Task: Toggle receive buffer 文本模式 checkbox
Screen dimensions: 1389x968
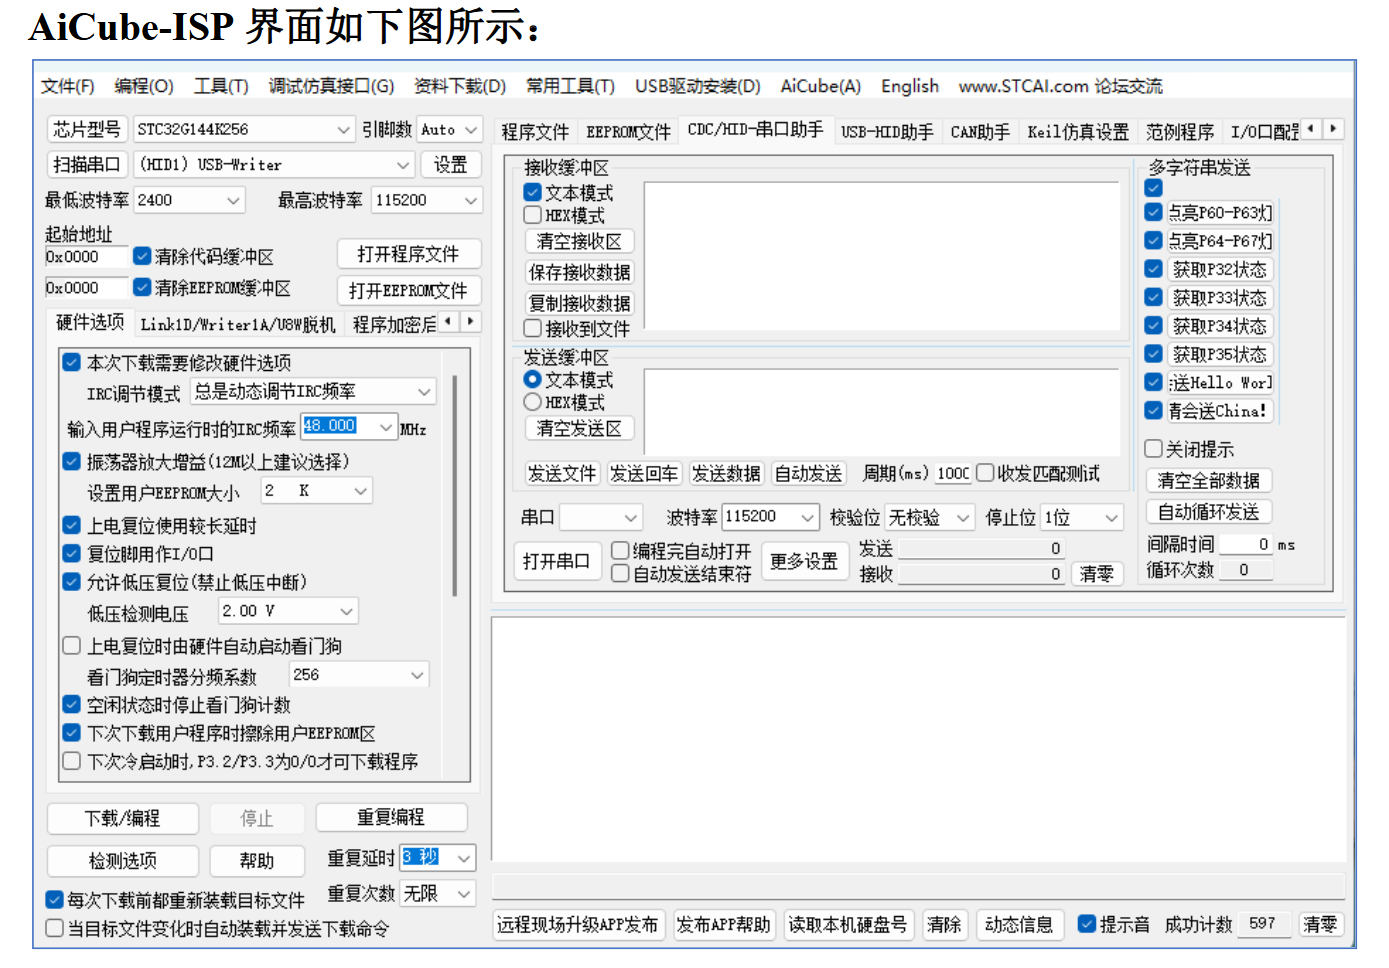Action: click(533, 192)
